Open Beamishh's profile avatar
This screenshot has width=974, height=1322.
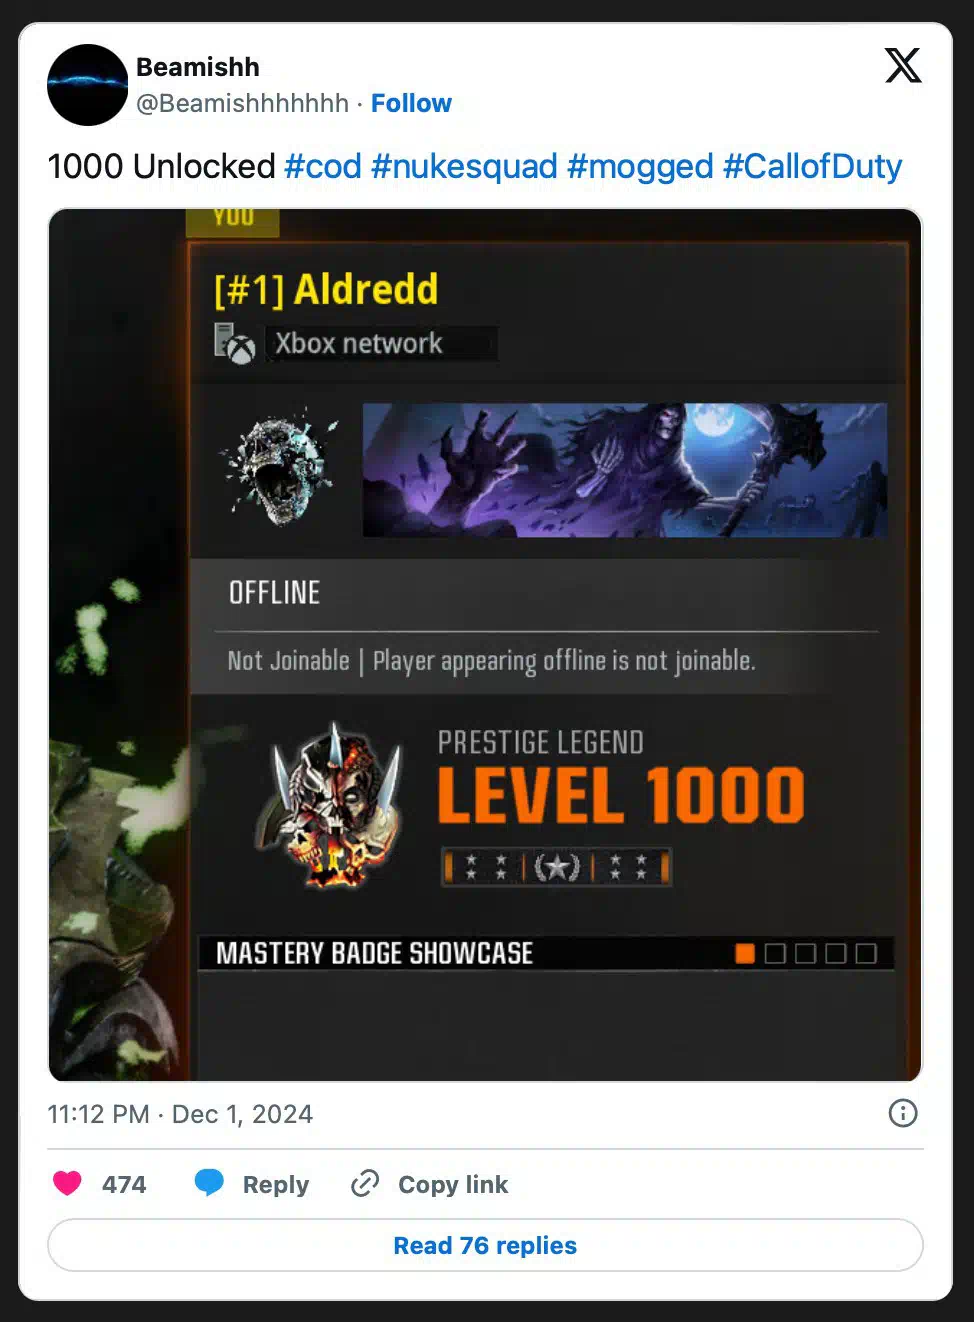(x=88, y=85)
